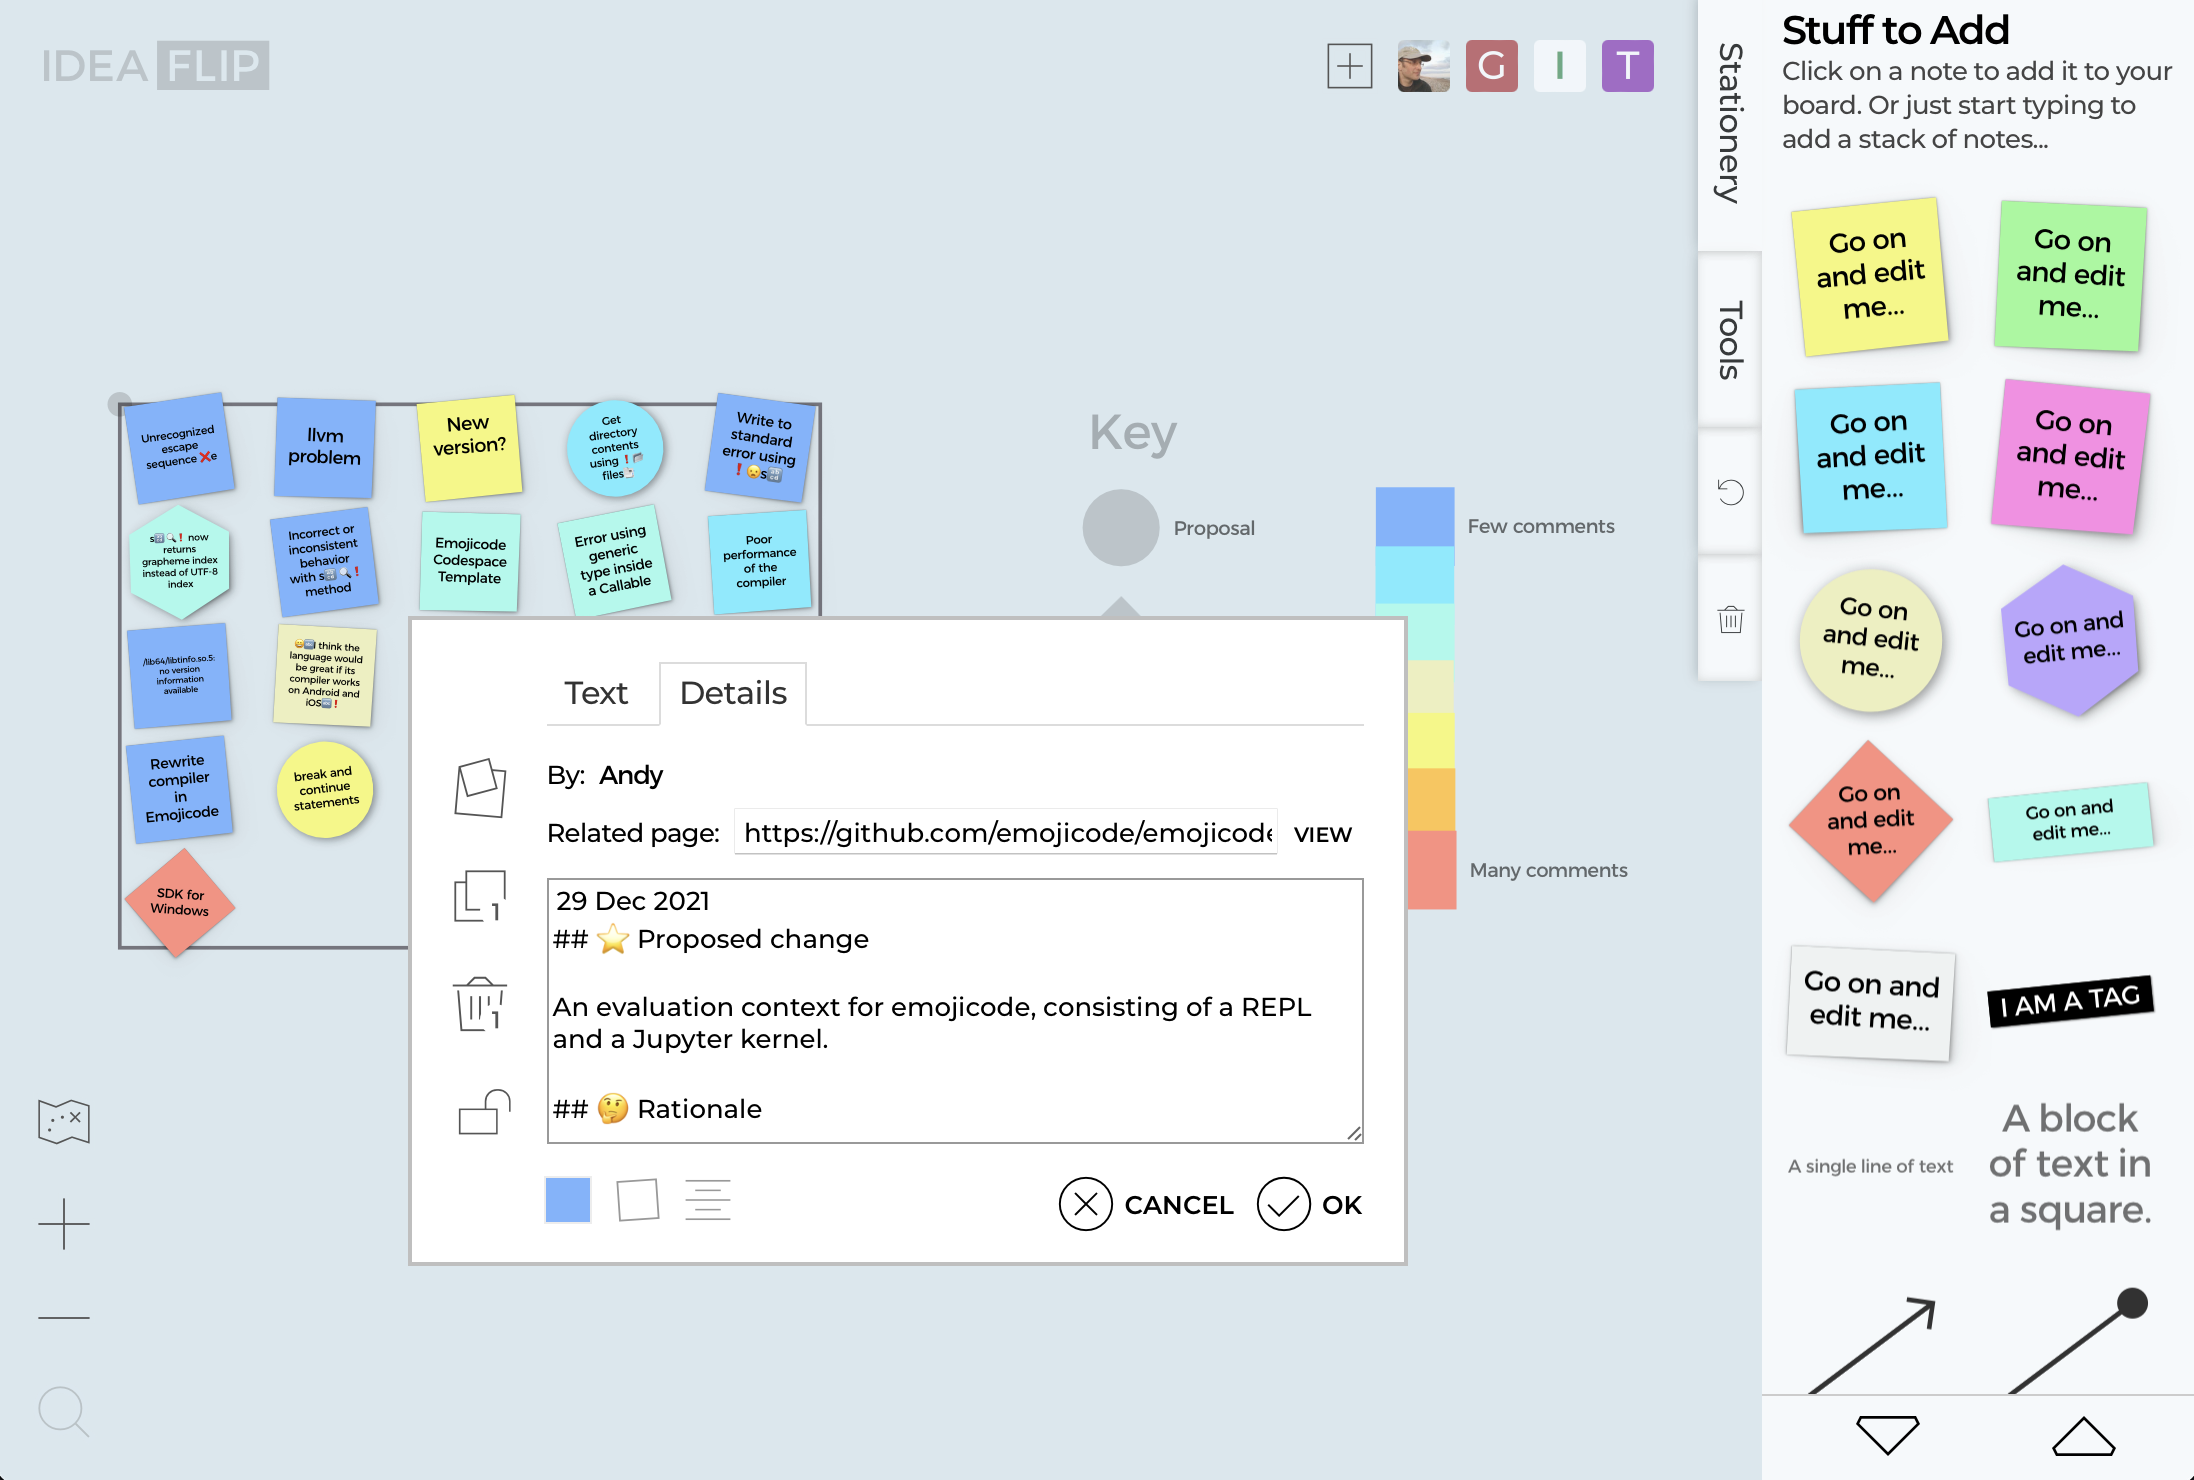The image size is (2194, 1480).
Task: Open the user photo avatar
Action: (x=1423, y=66)
